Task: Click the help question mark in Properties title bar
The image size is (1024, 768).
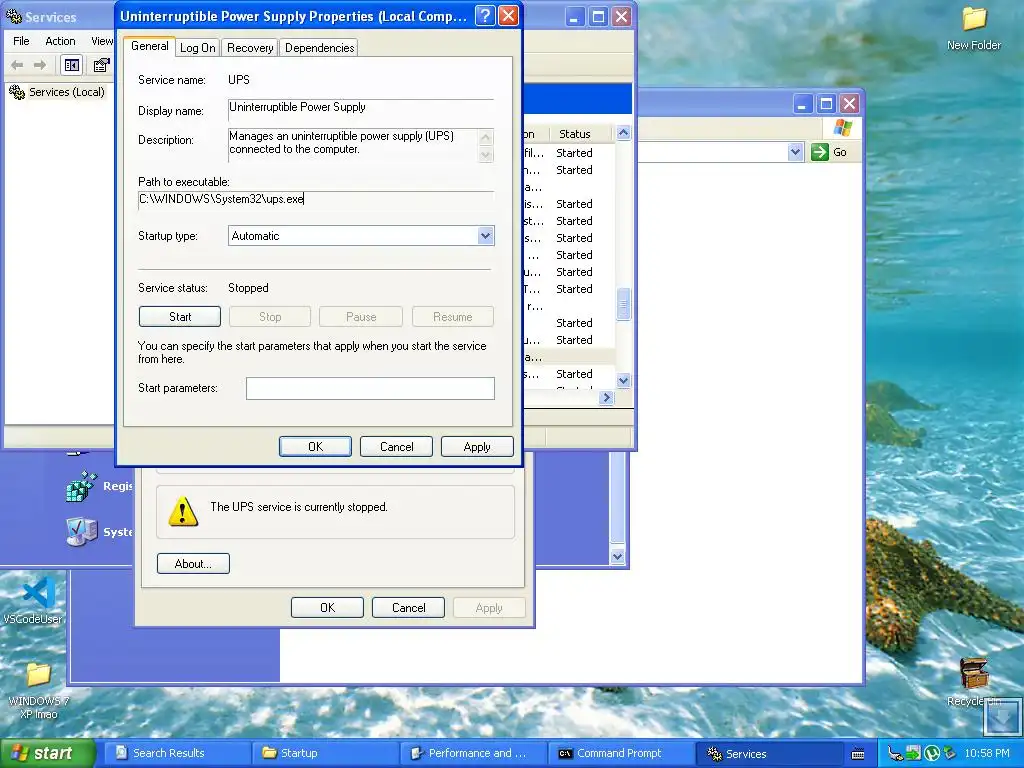Action: (x=485, y=16)
